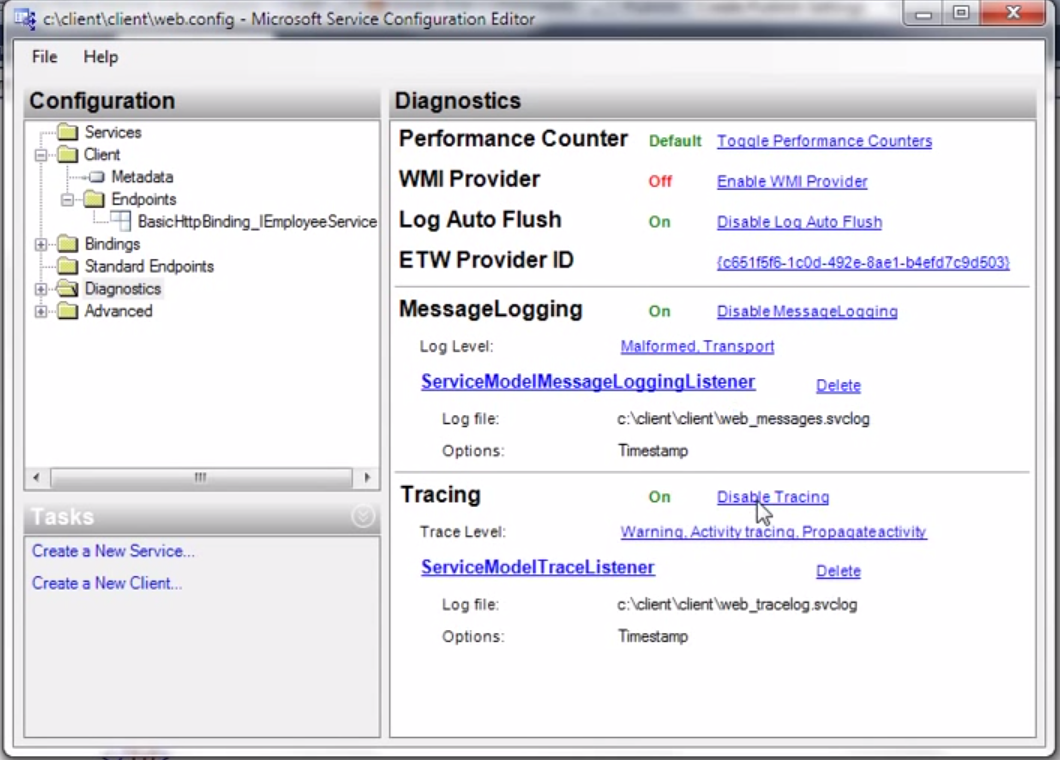Open the File menu

[43, 57]
